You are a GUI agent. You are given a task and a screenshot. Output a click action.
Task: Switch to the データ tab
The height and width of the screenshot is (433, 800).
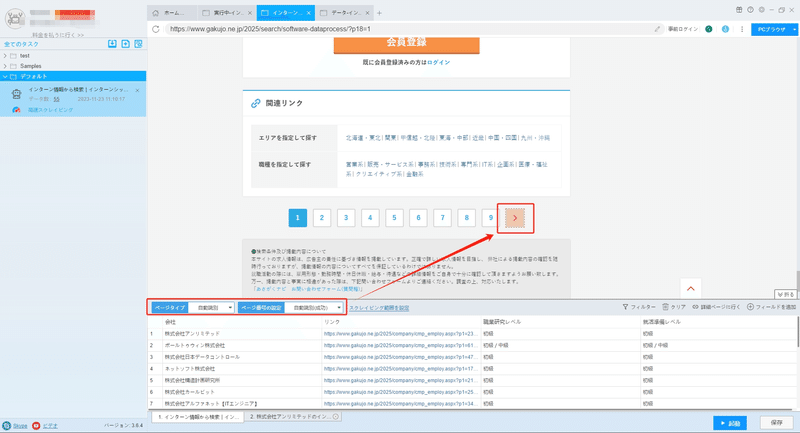(342, 13)
